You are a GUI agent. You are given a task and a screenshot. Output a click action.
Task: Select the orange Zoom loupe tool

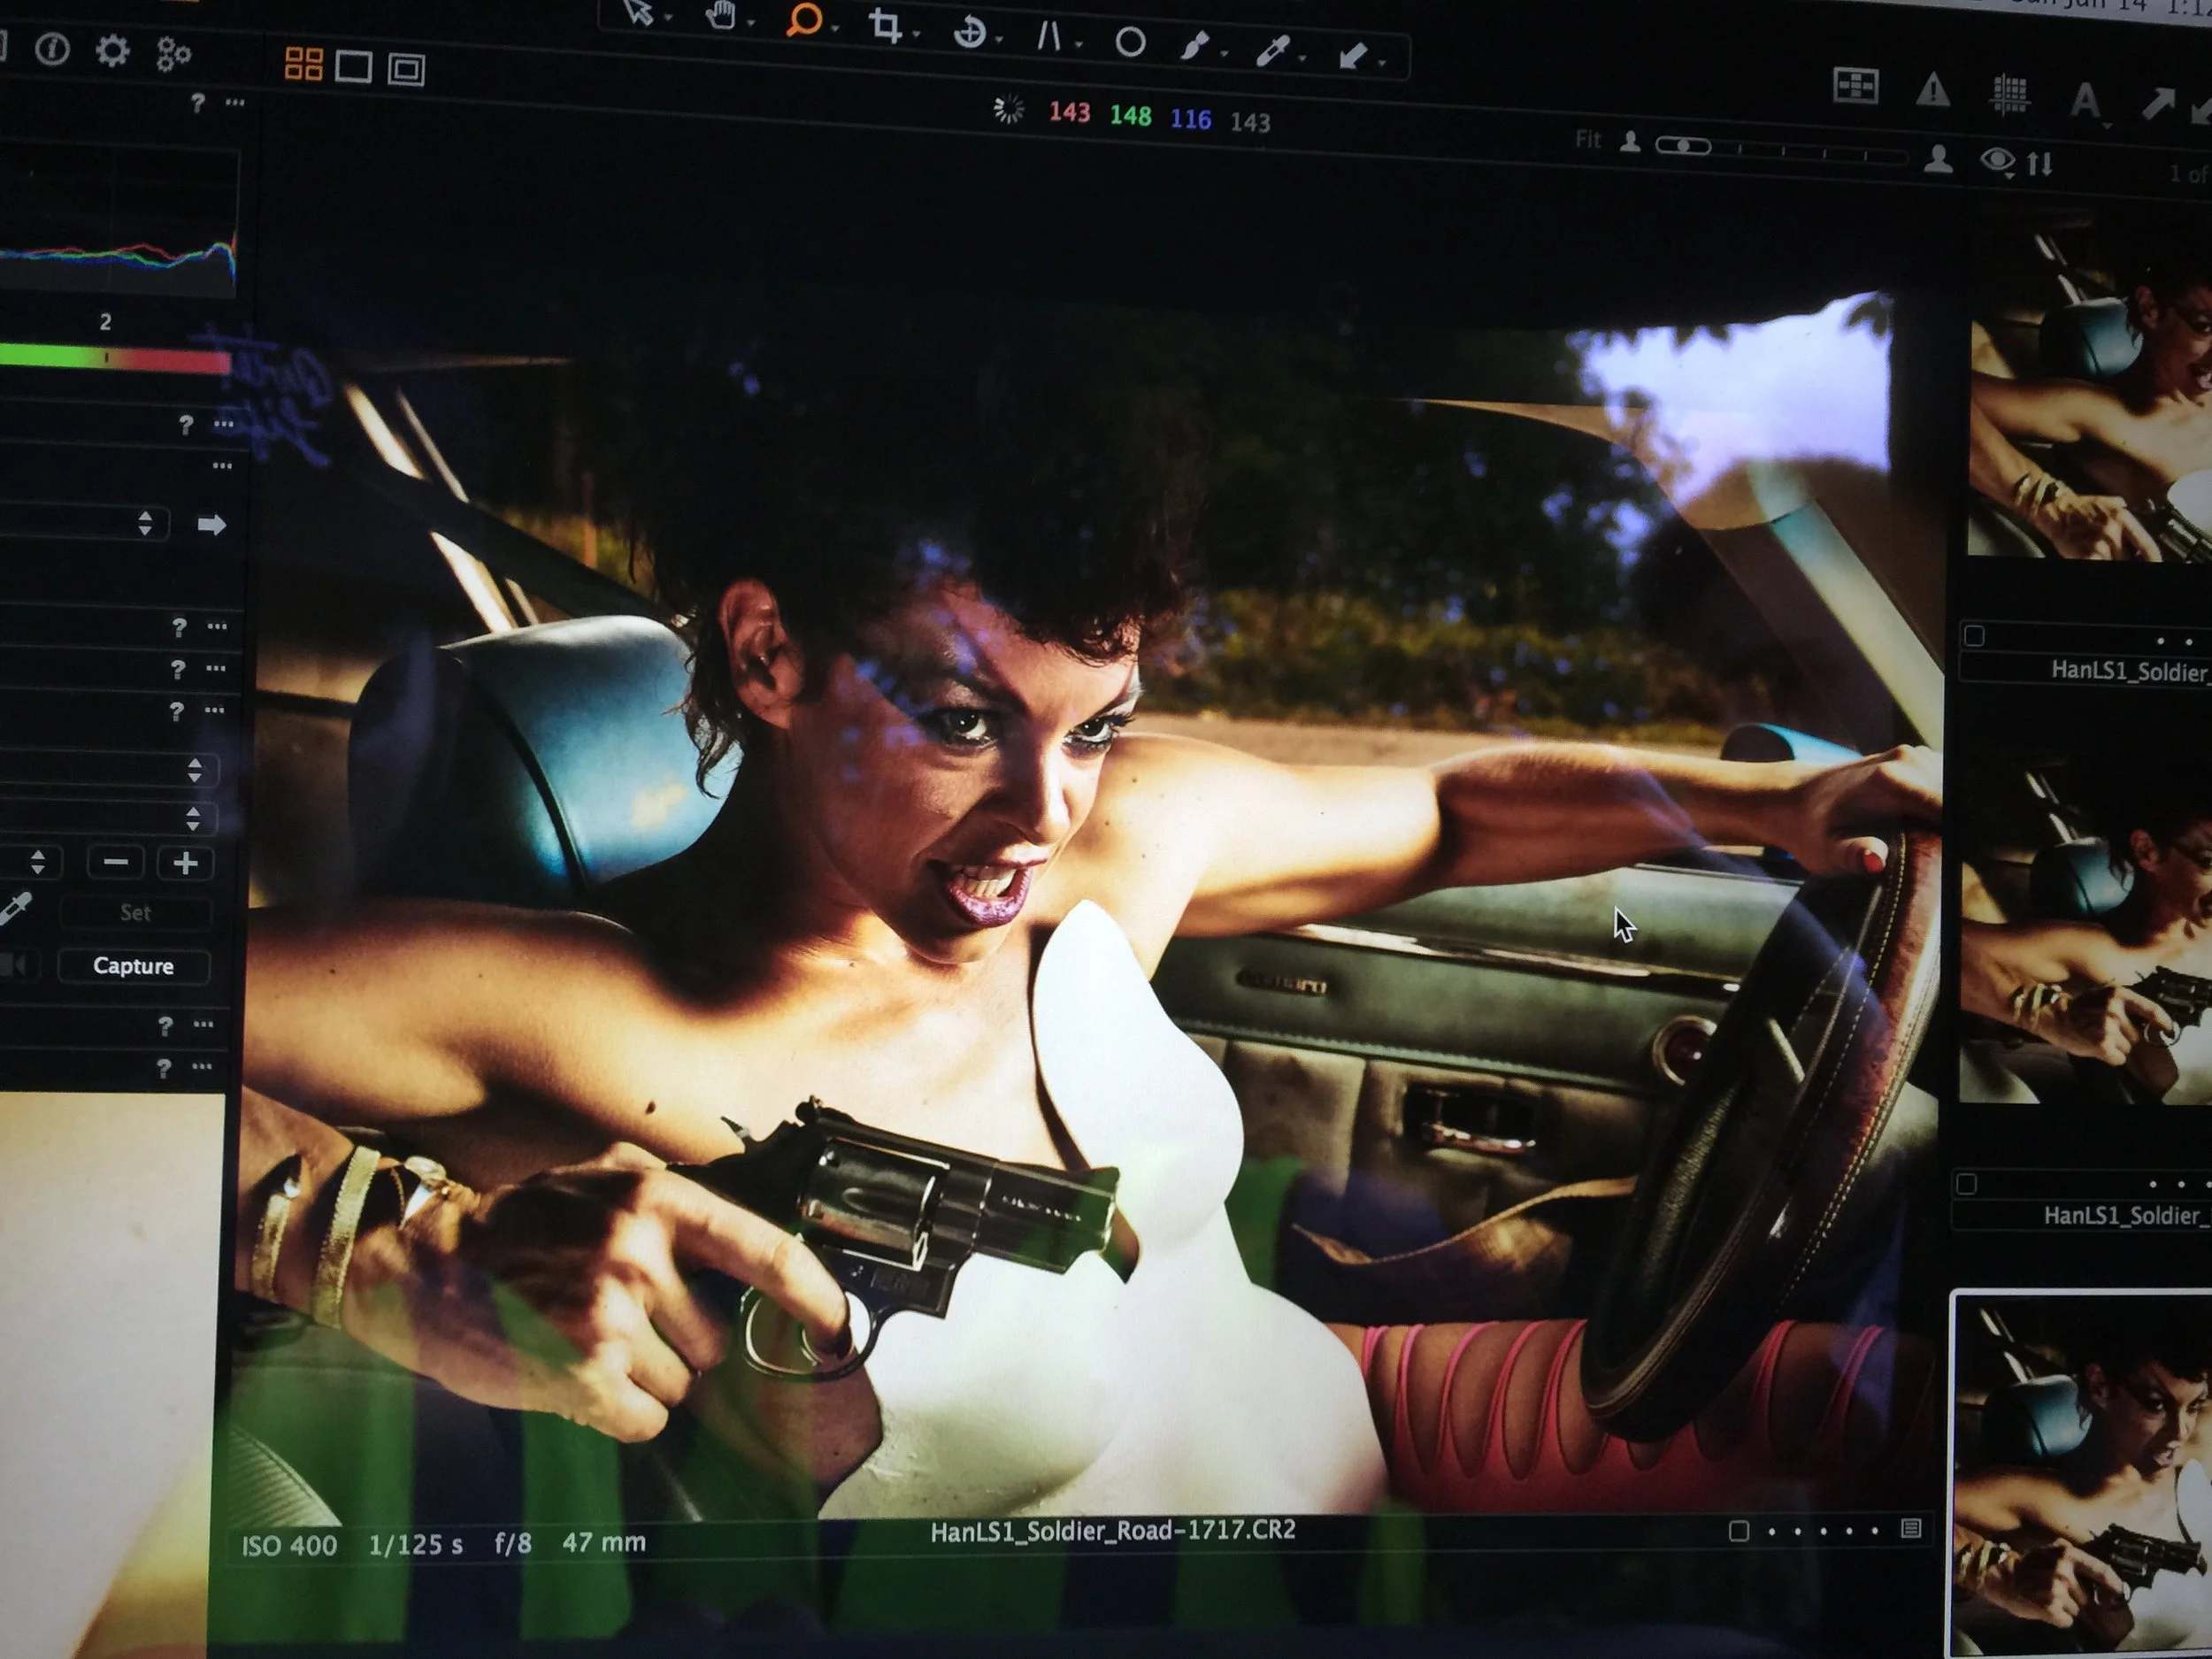tap(803, 21)
